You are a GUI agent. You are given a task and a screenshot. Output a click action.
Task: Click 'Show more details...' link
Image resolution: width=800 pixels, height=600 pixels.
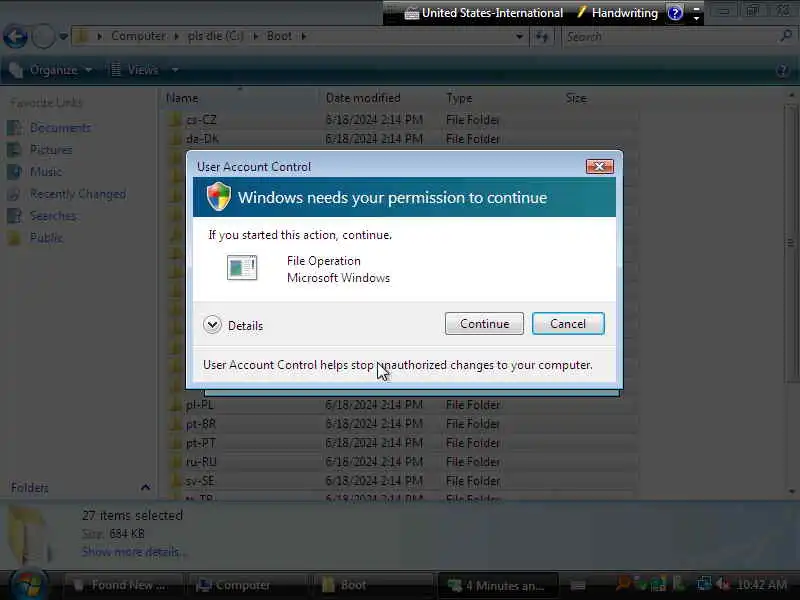point(134,552)
